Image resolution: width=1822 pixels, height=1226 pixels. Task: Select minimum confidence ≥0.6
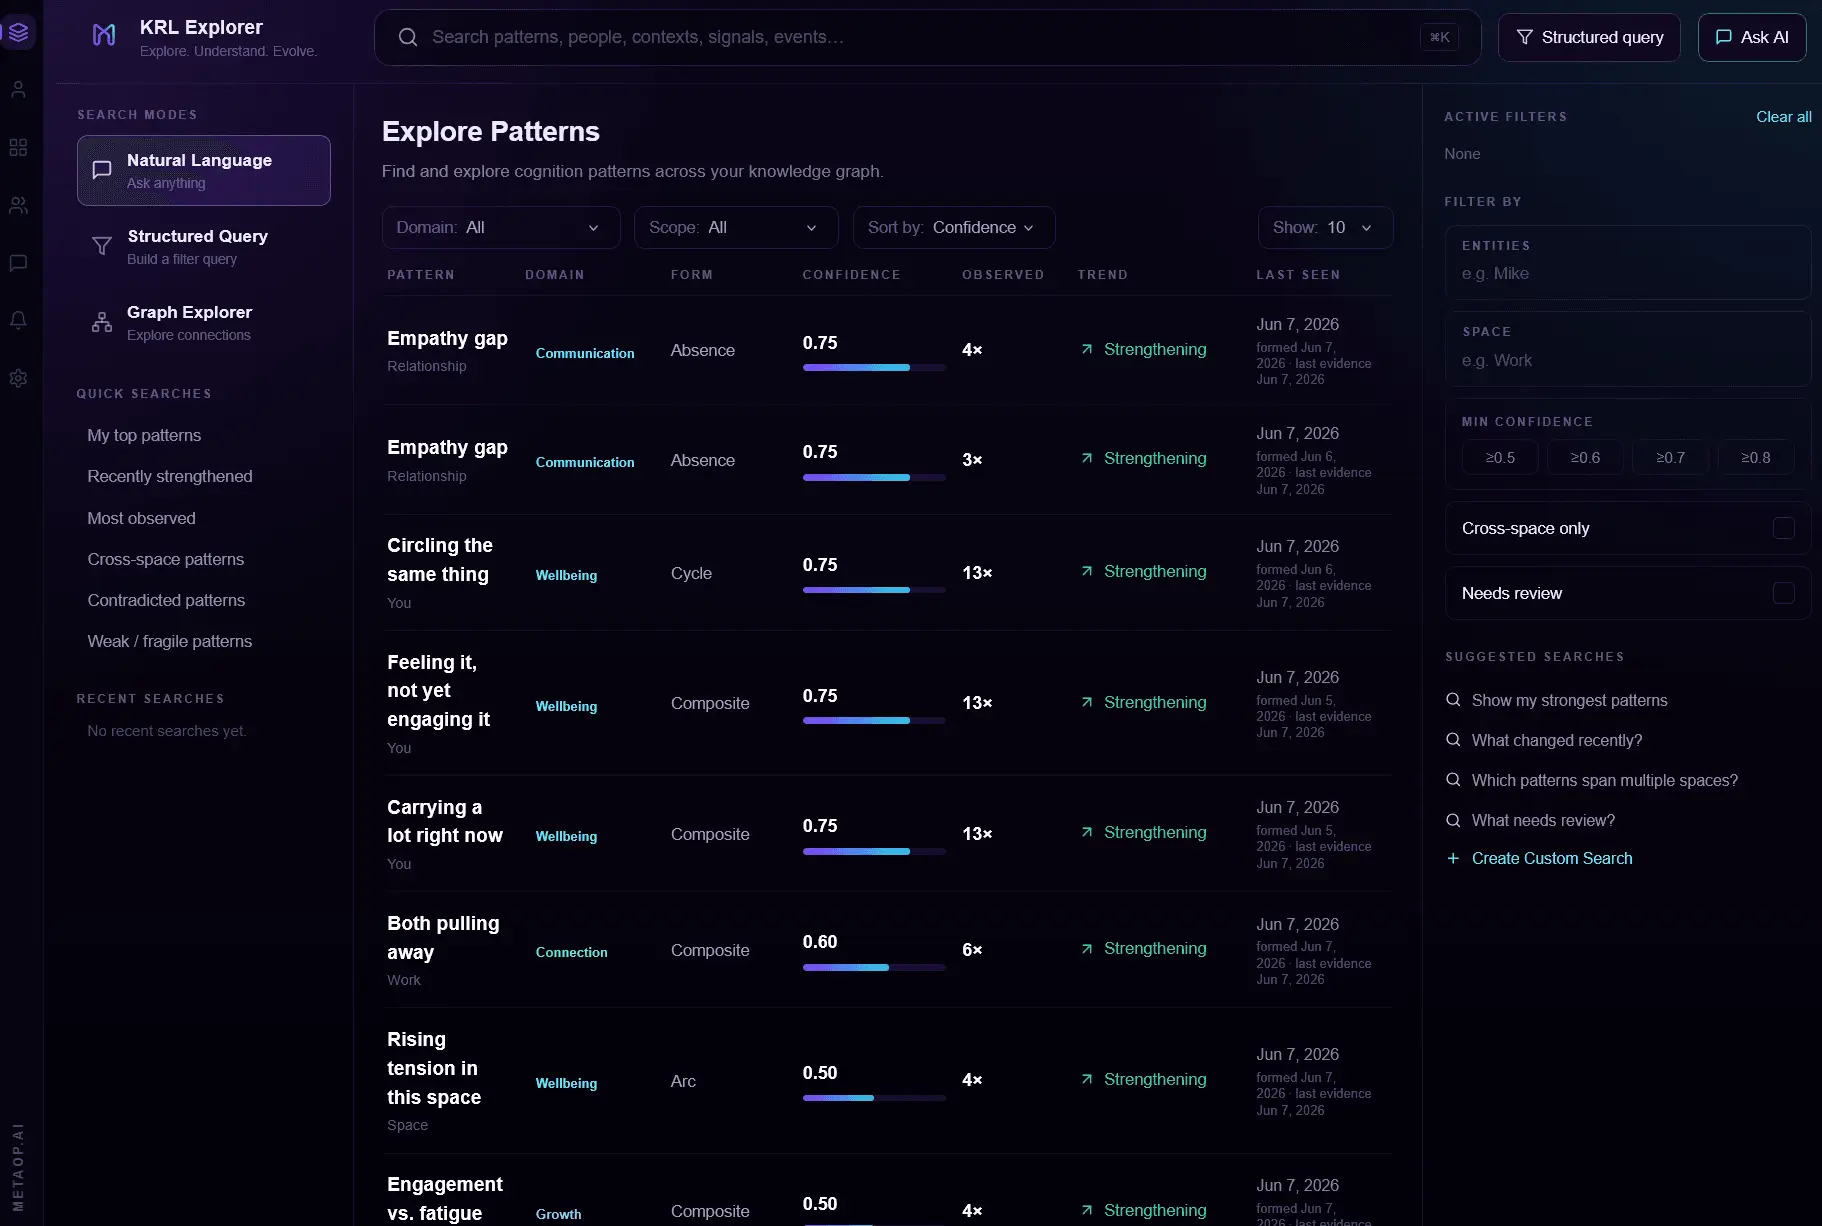click(1585, 457)
